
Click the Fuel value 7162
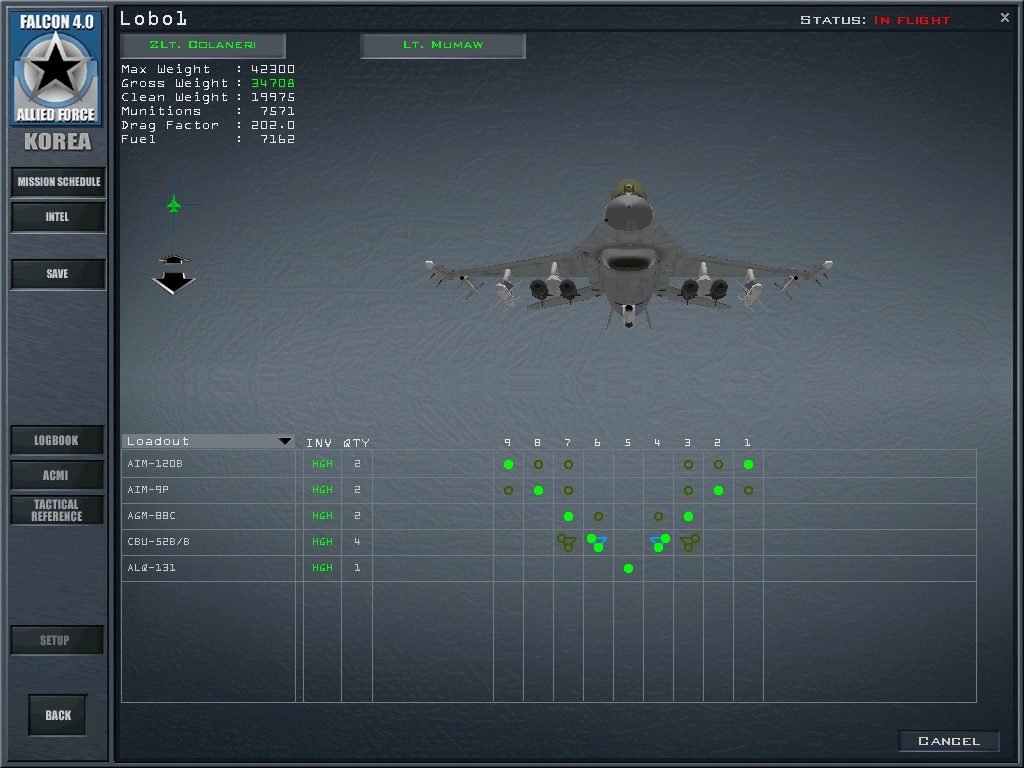277,139
